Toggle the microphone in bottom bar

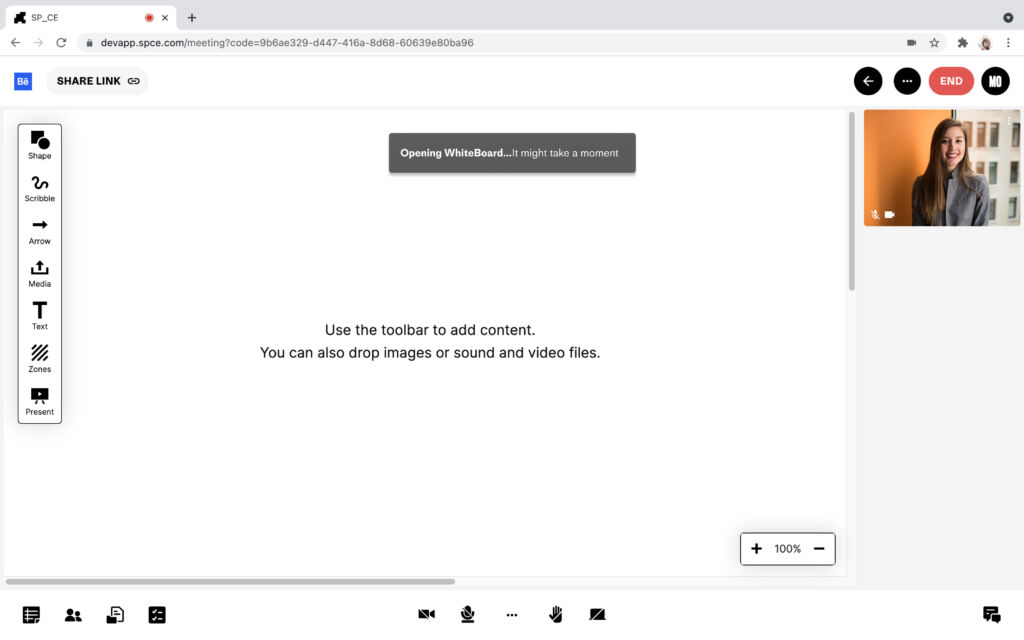point(467,615)
